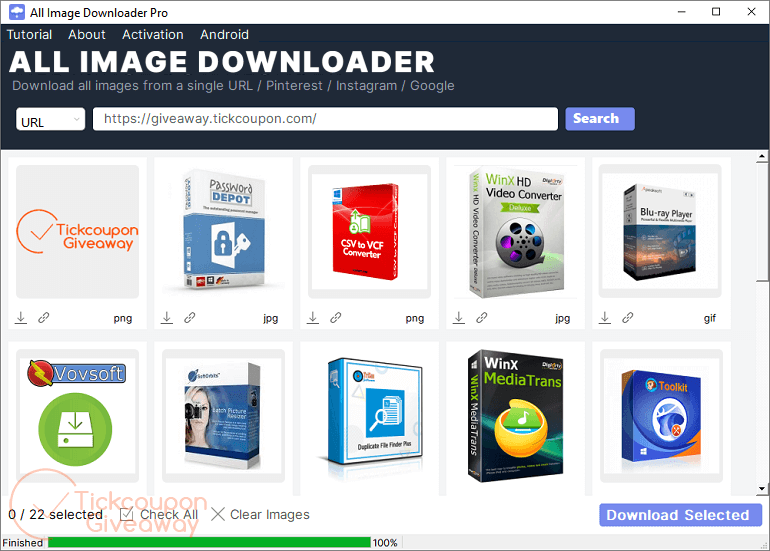This screenshot has width=770, height=551.
Task: Click the X icon beside Clear Images
Action: 218,514
